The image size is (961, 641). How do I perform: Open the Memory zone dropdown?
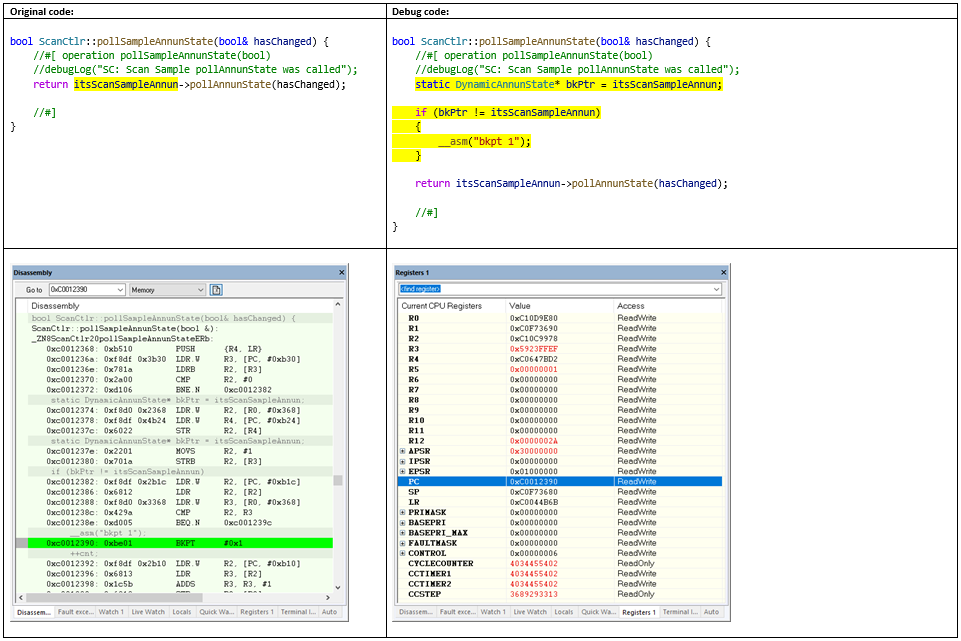pos(200,290)
